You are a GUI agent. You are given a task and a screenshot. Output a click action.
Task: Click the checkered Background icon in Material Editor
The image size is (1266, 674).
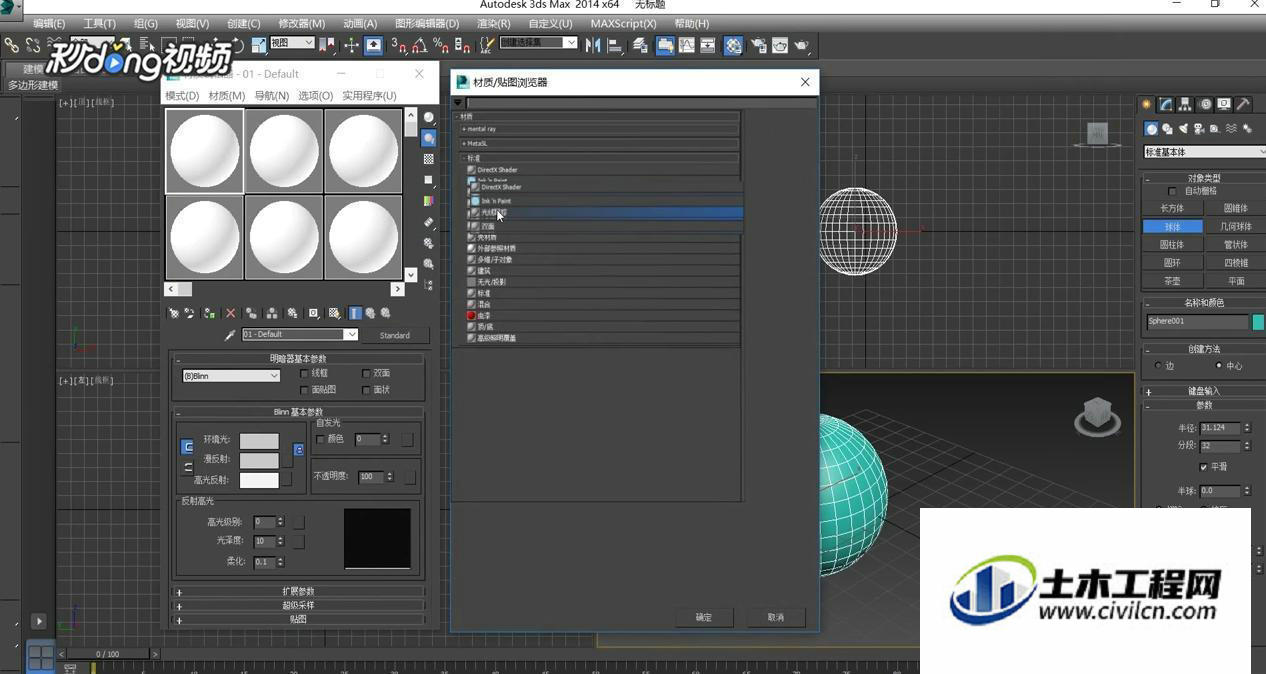(x=429, y=159)
